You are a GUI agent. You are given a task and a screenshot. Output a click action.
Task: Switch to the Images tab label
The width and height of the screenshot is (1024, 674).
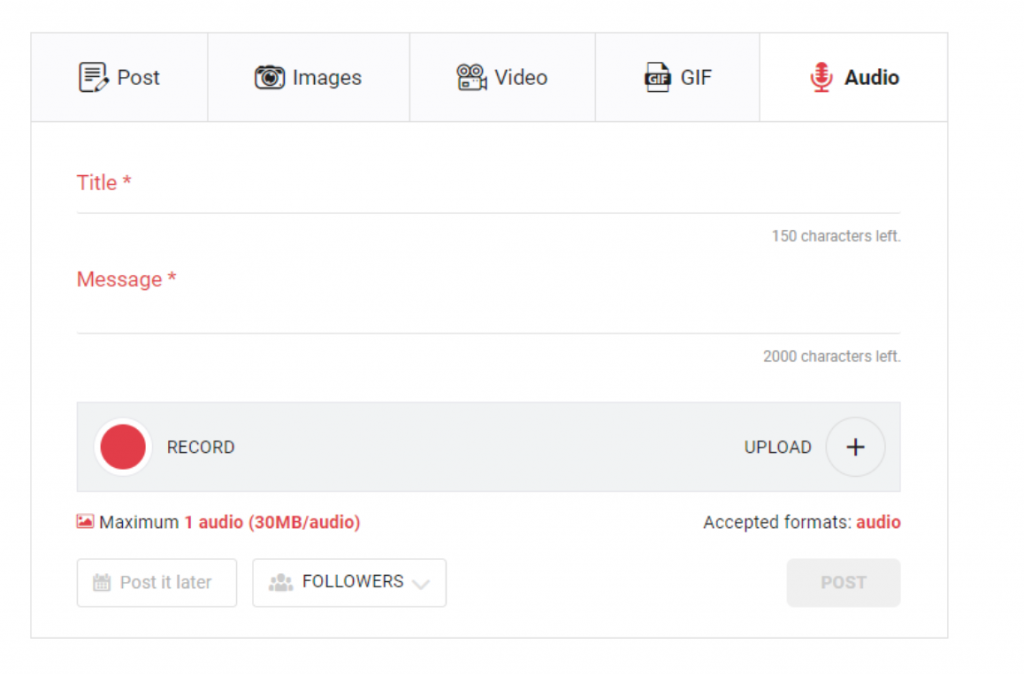click(x=327, y=78)
